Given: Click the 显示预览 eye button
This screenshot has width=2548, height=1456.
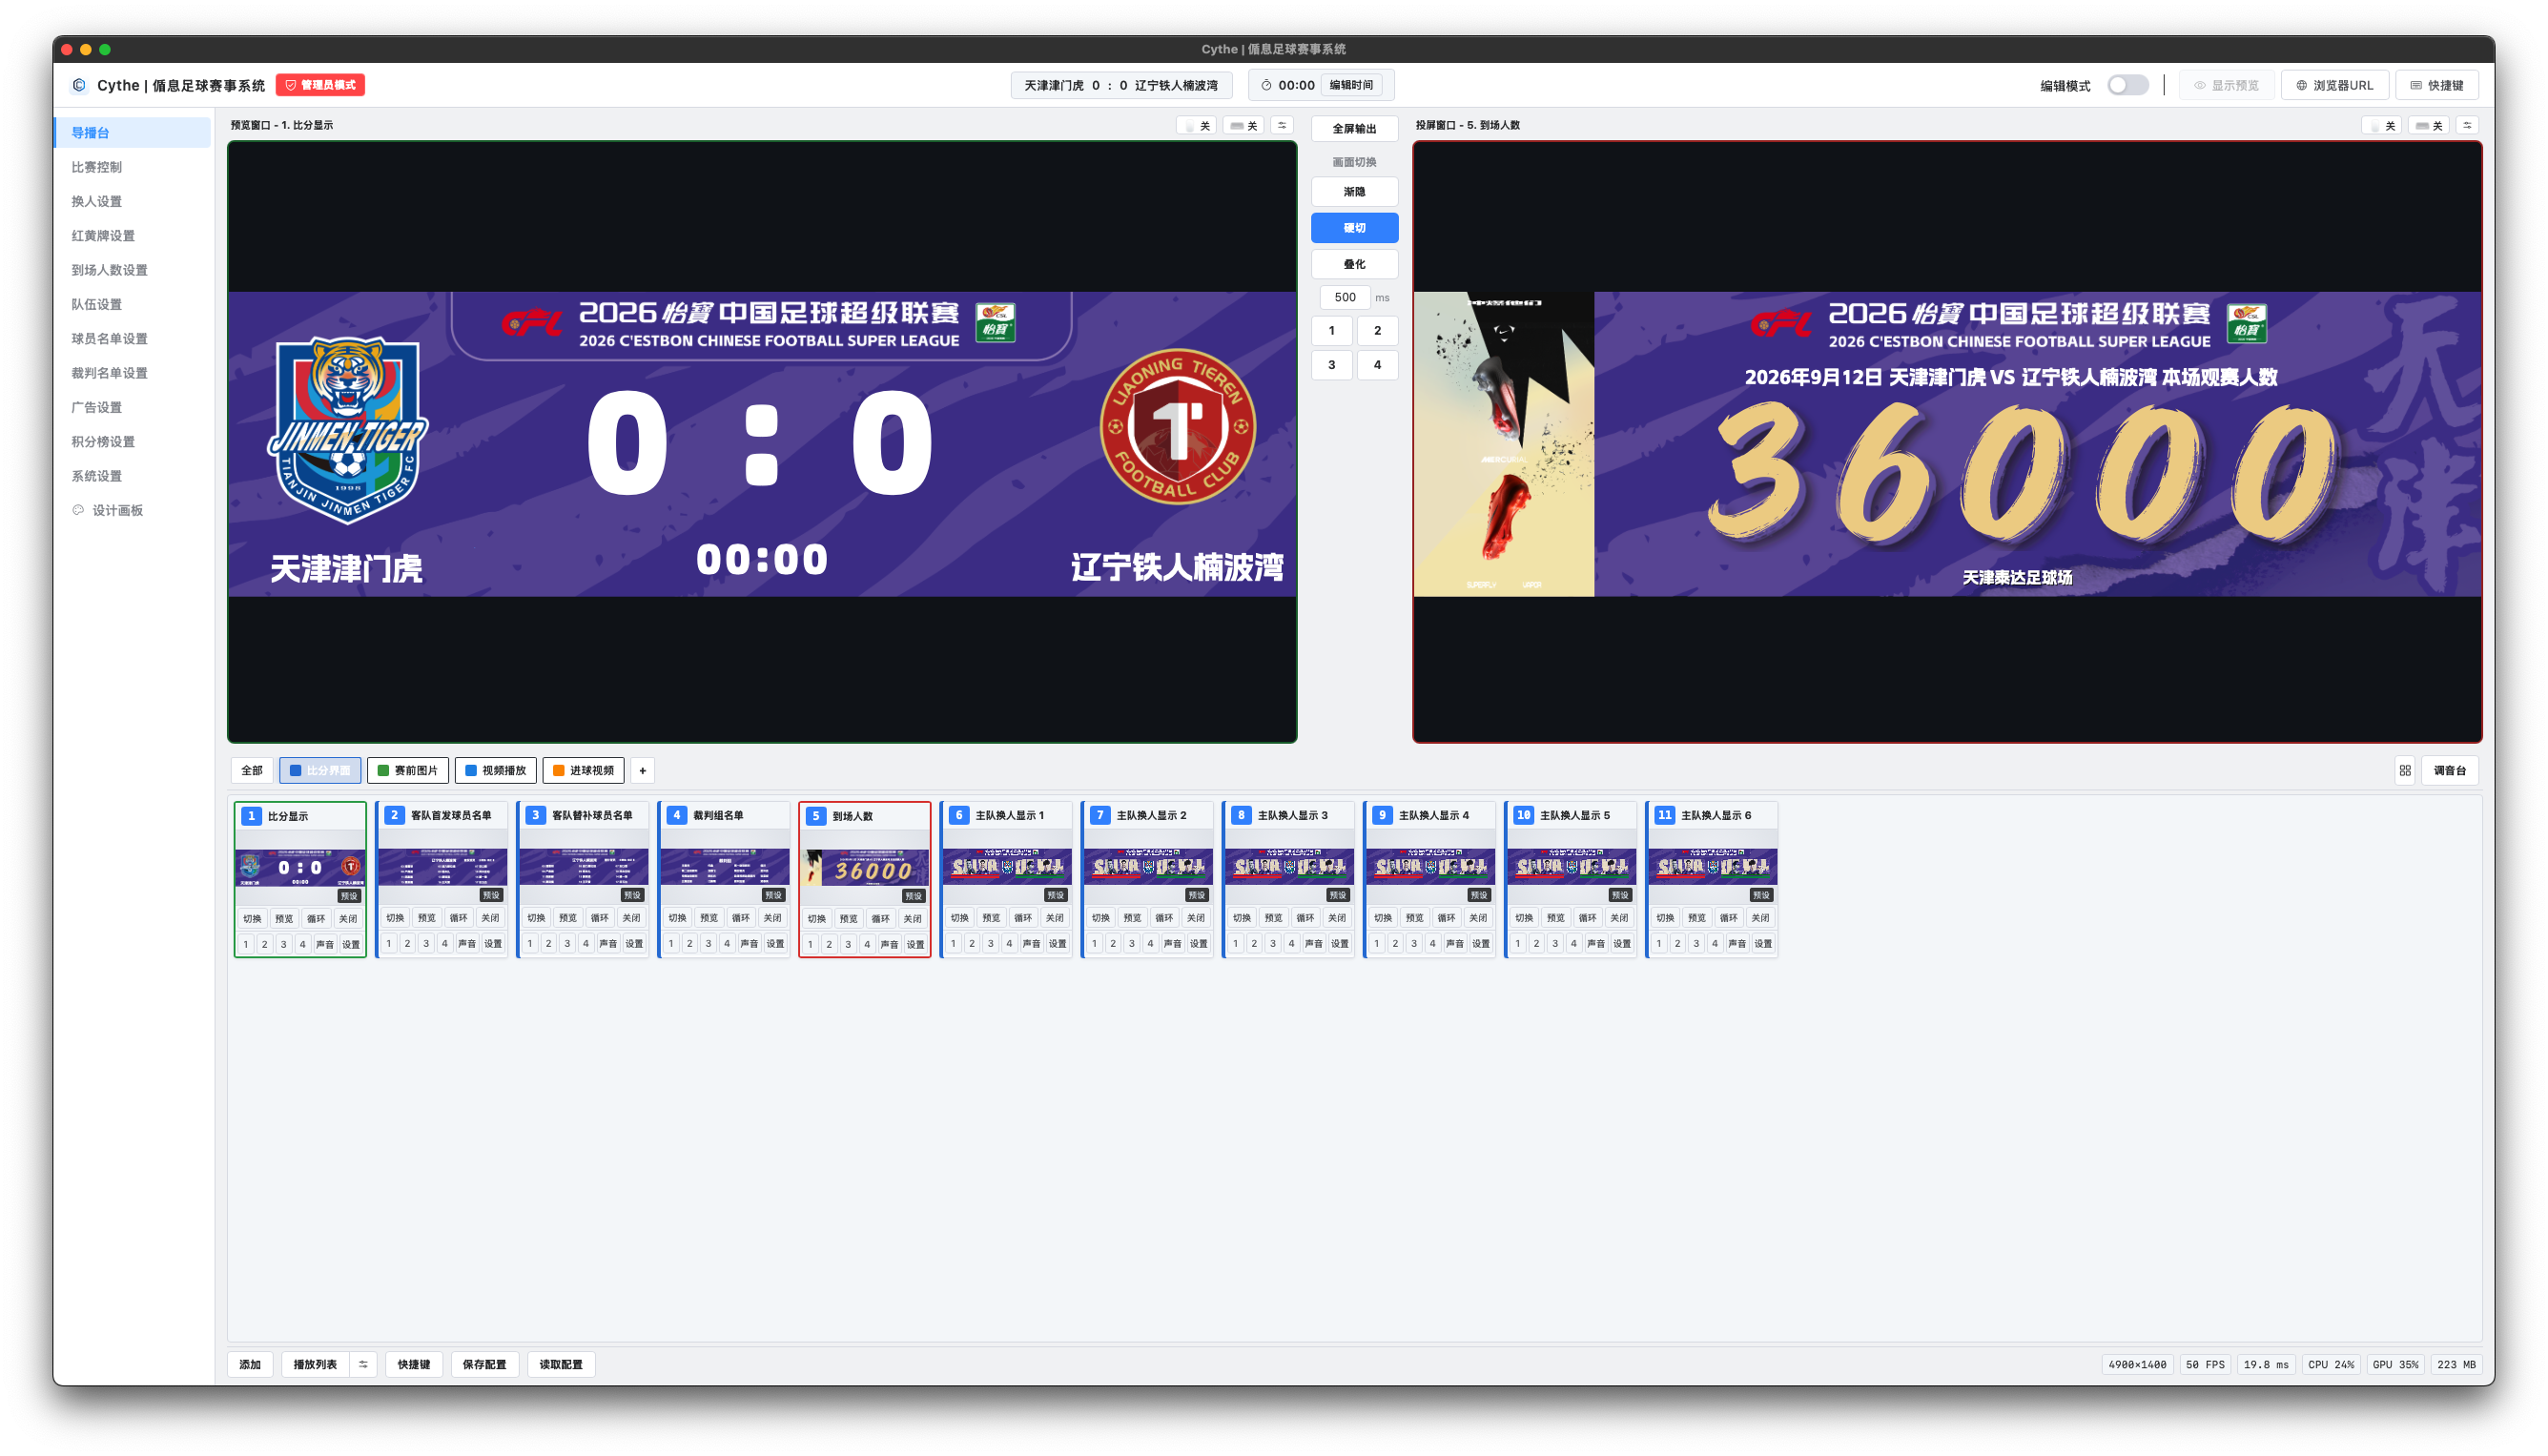Looking at the screenshot, I should [2226, 85].
